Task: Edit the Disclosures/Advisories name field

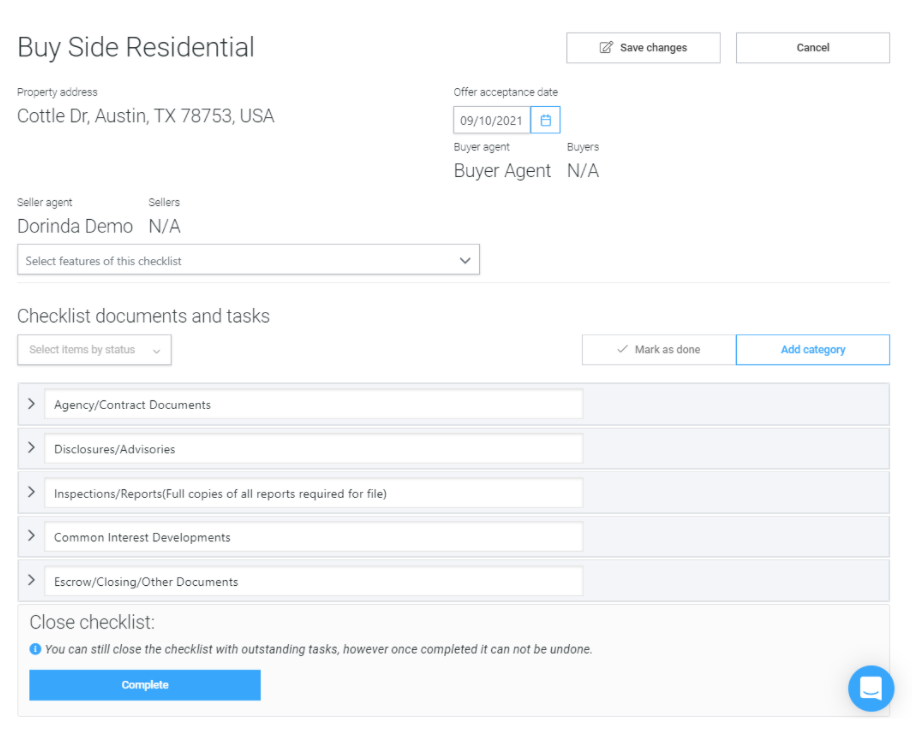Action: pos(313,449)
